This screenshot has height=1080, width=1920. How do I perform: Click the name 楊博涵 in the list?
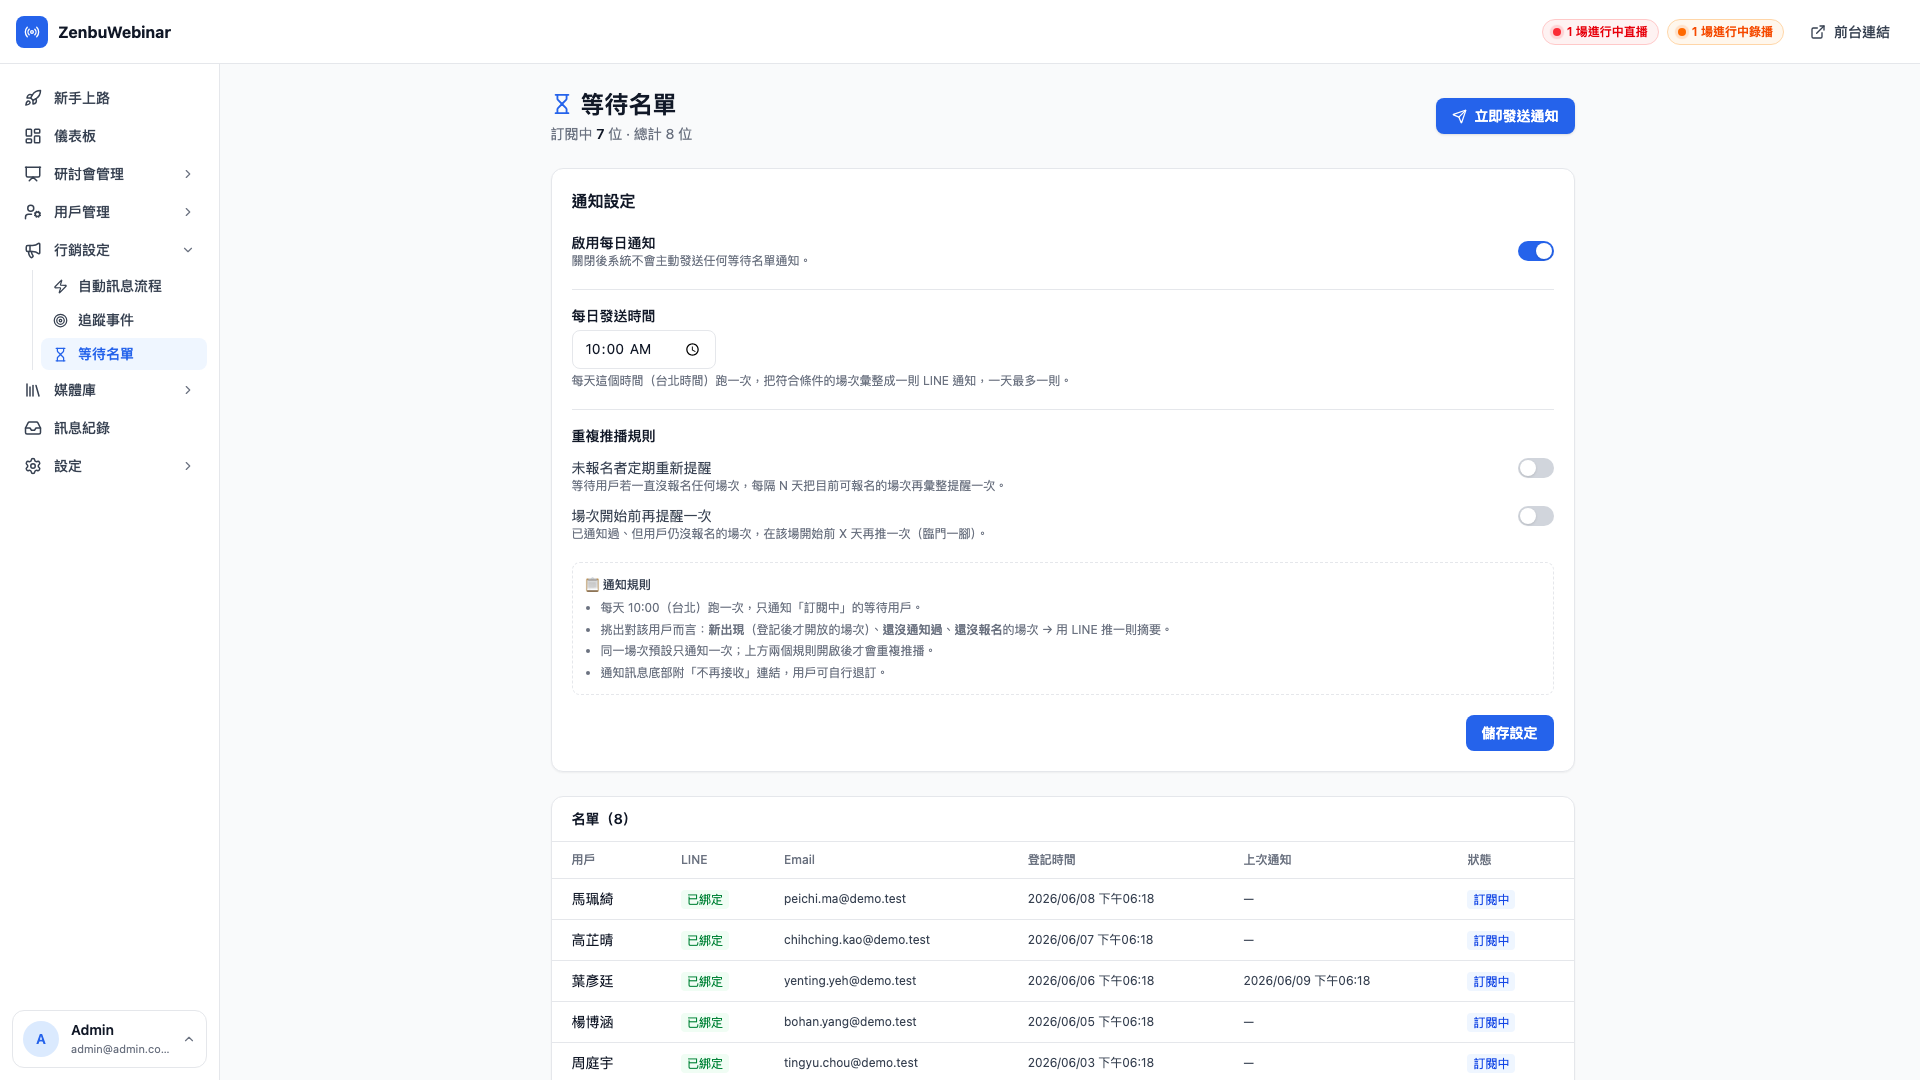point(592,1022)
